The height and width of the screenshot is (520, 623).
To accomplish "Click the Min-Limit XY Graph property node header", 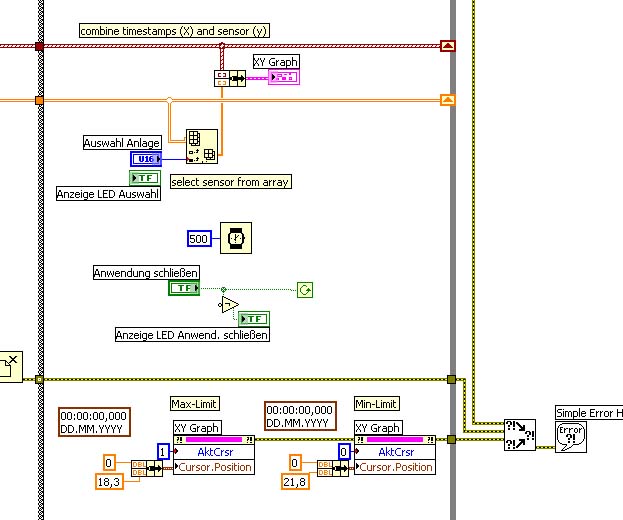I will click(395, 439).
